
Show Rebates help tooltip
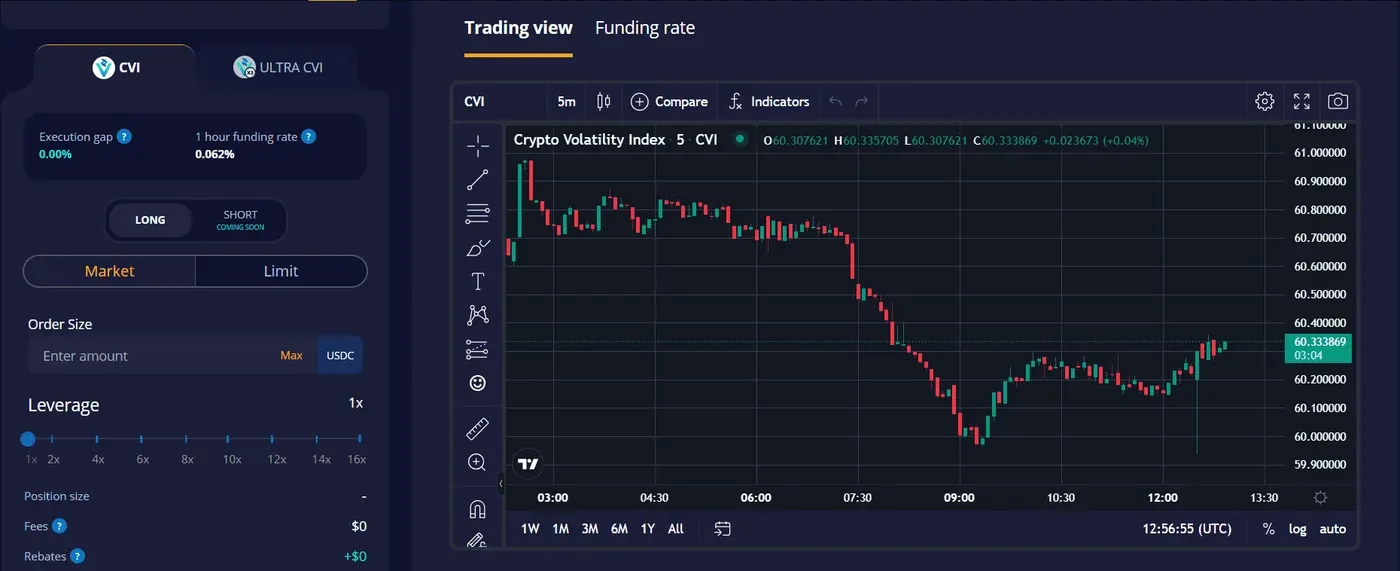pos(77,556)
